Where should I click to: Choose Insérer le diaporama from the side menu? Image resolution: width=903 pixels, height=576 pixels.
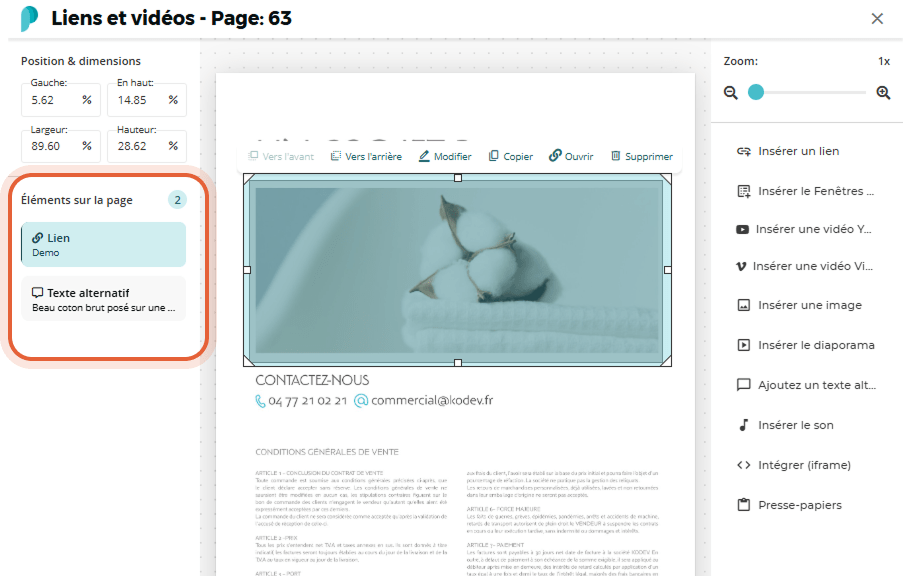806,345
